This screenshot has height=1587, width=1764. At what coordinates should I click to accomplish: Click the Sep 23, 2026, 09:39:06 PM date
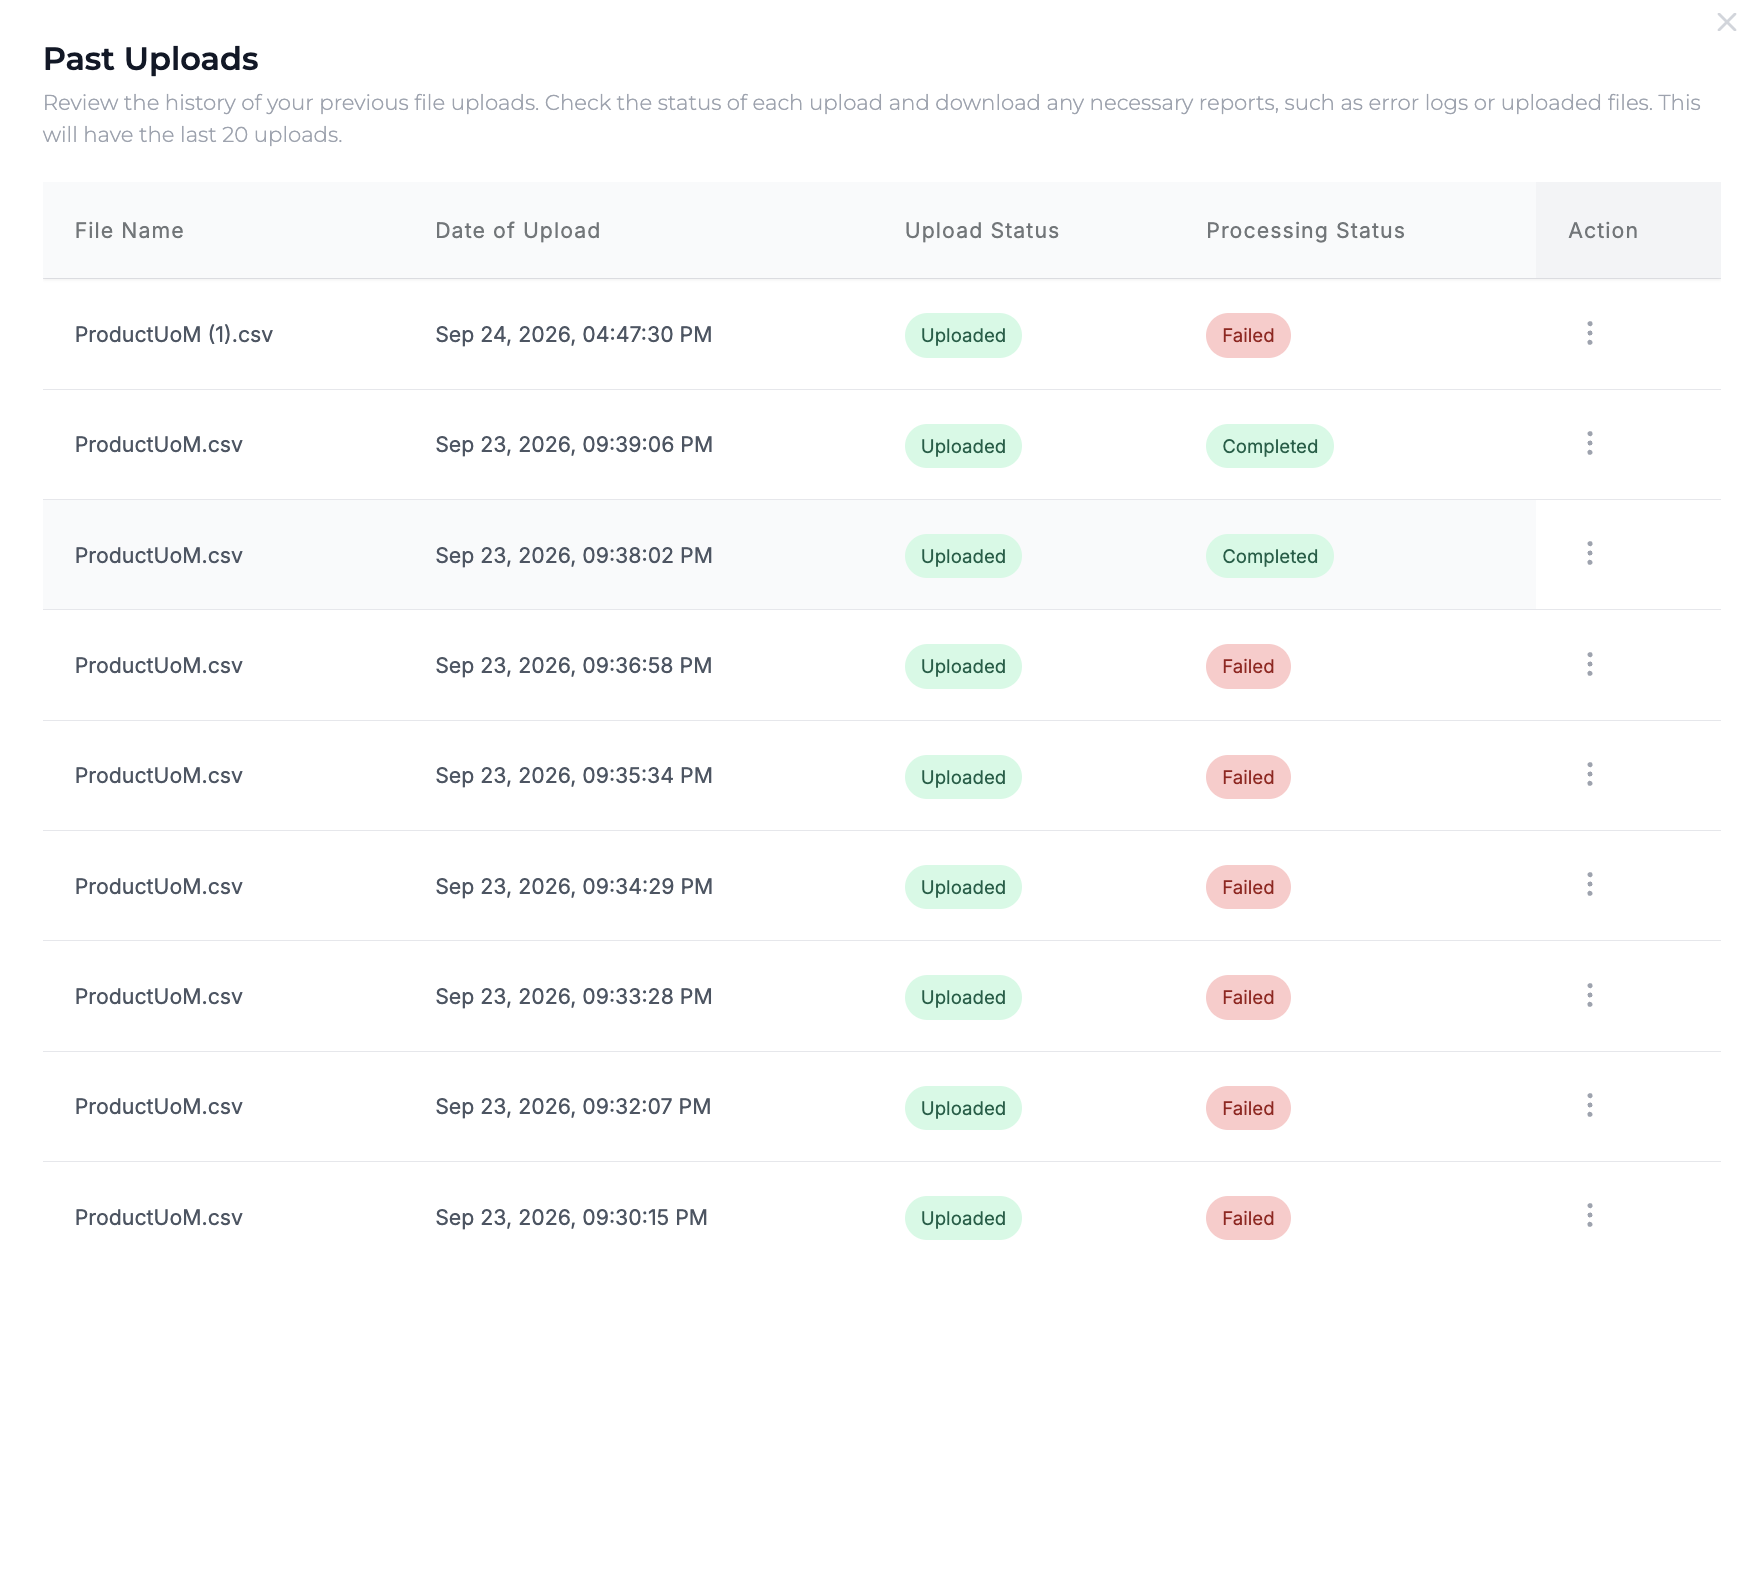click(x=574, y=445)
